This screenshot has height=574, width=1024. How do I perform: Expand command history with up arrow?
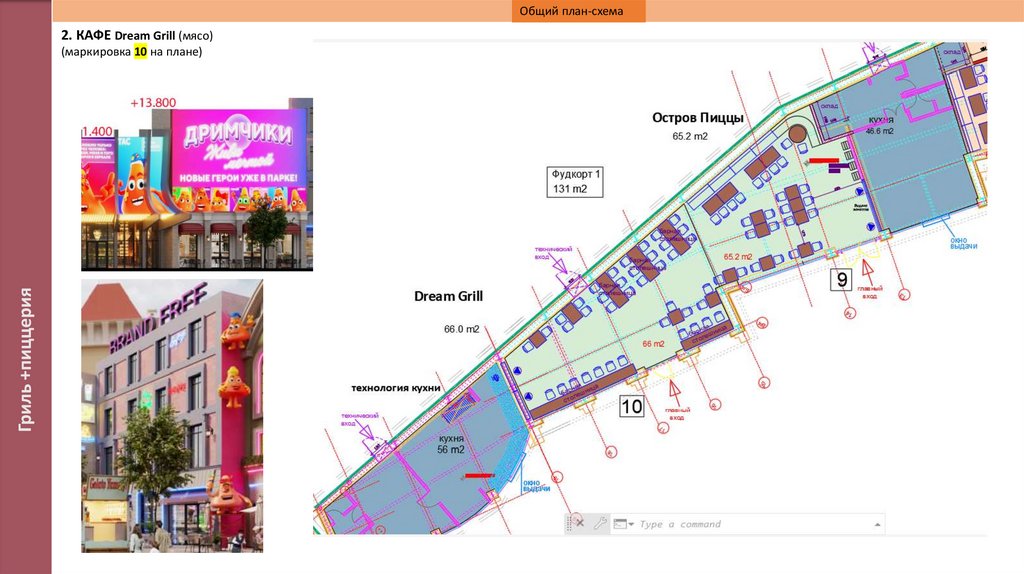coord(877,524)
